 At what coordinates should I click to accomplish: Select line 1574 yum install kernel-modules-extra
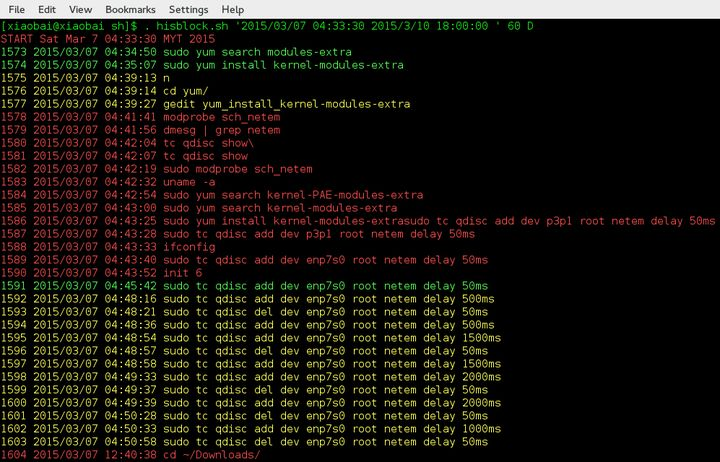coord(202,65)
